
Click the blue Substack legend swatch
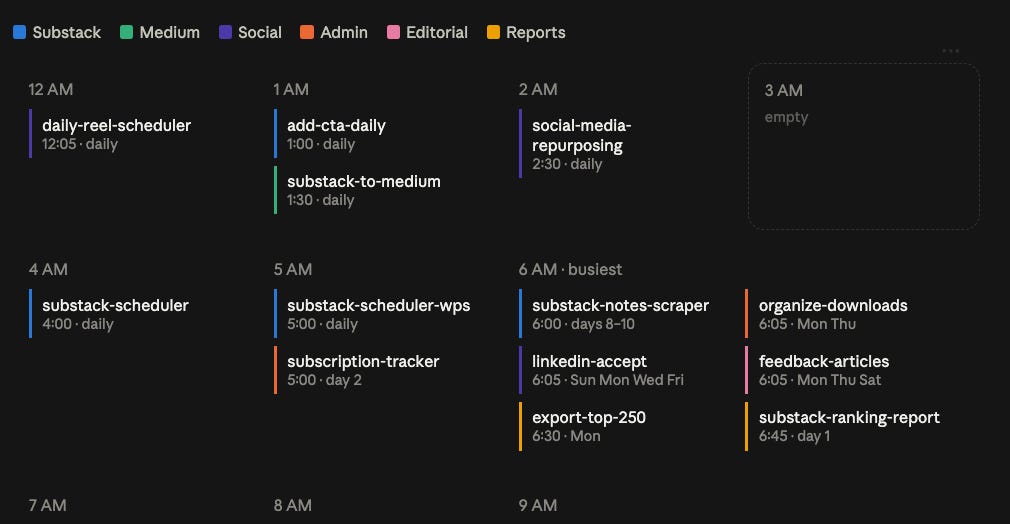tap(19, 32)
